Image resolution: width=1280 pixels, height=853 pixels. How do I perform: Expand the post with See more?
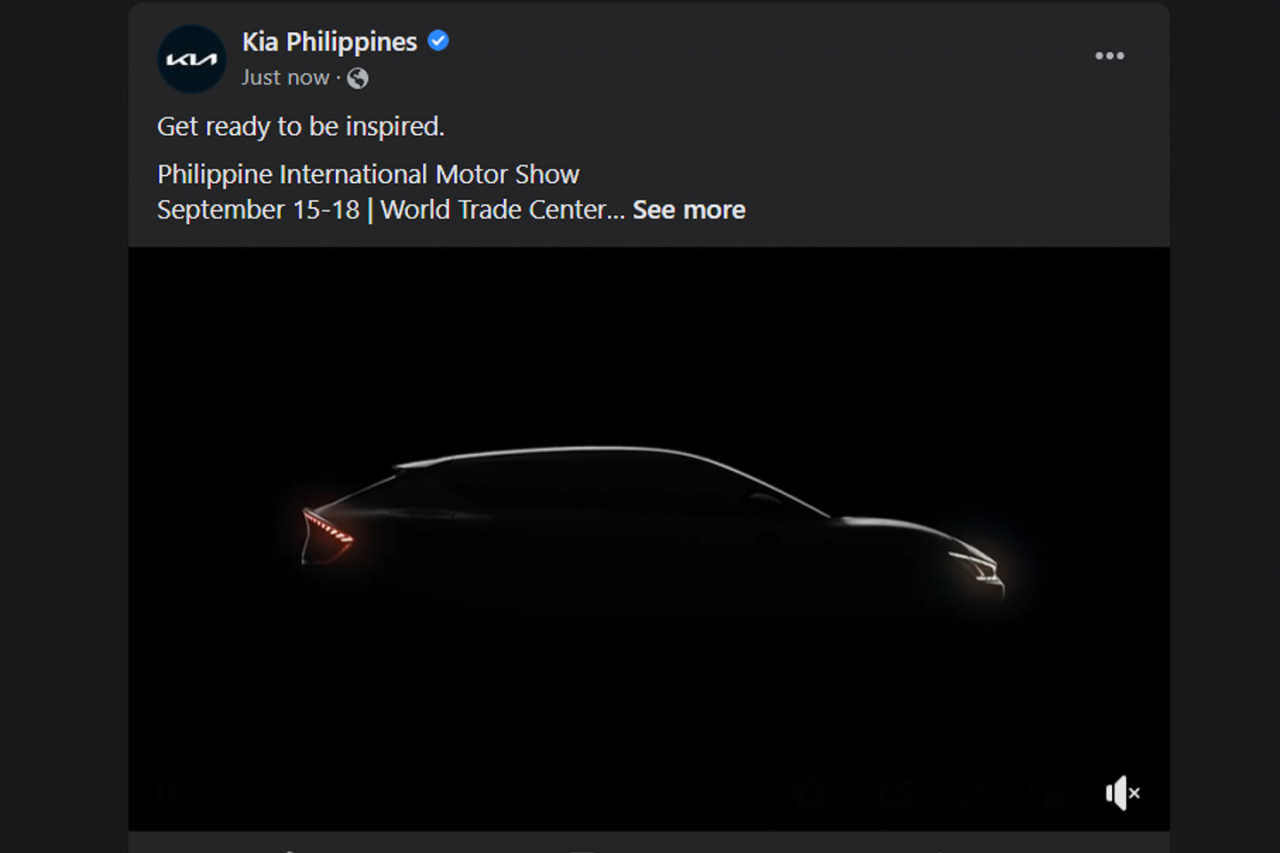coord(689,210)
